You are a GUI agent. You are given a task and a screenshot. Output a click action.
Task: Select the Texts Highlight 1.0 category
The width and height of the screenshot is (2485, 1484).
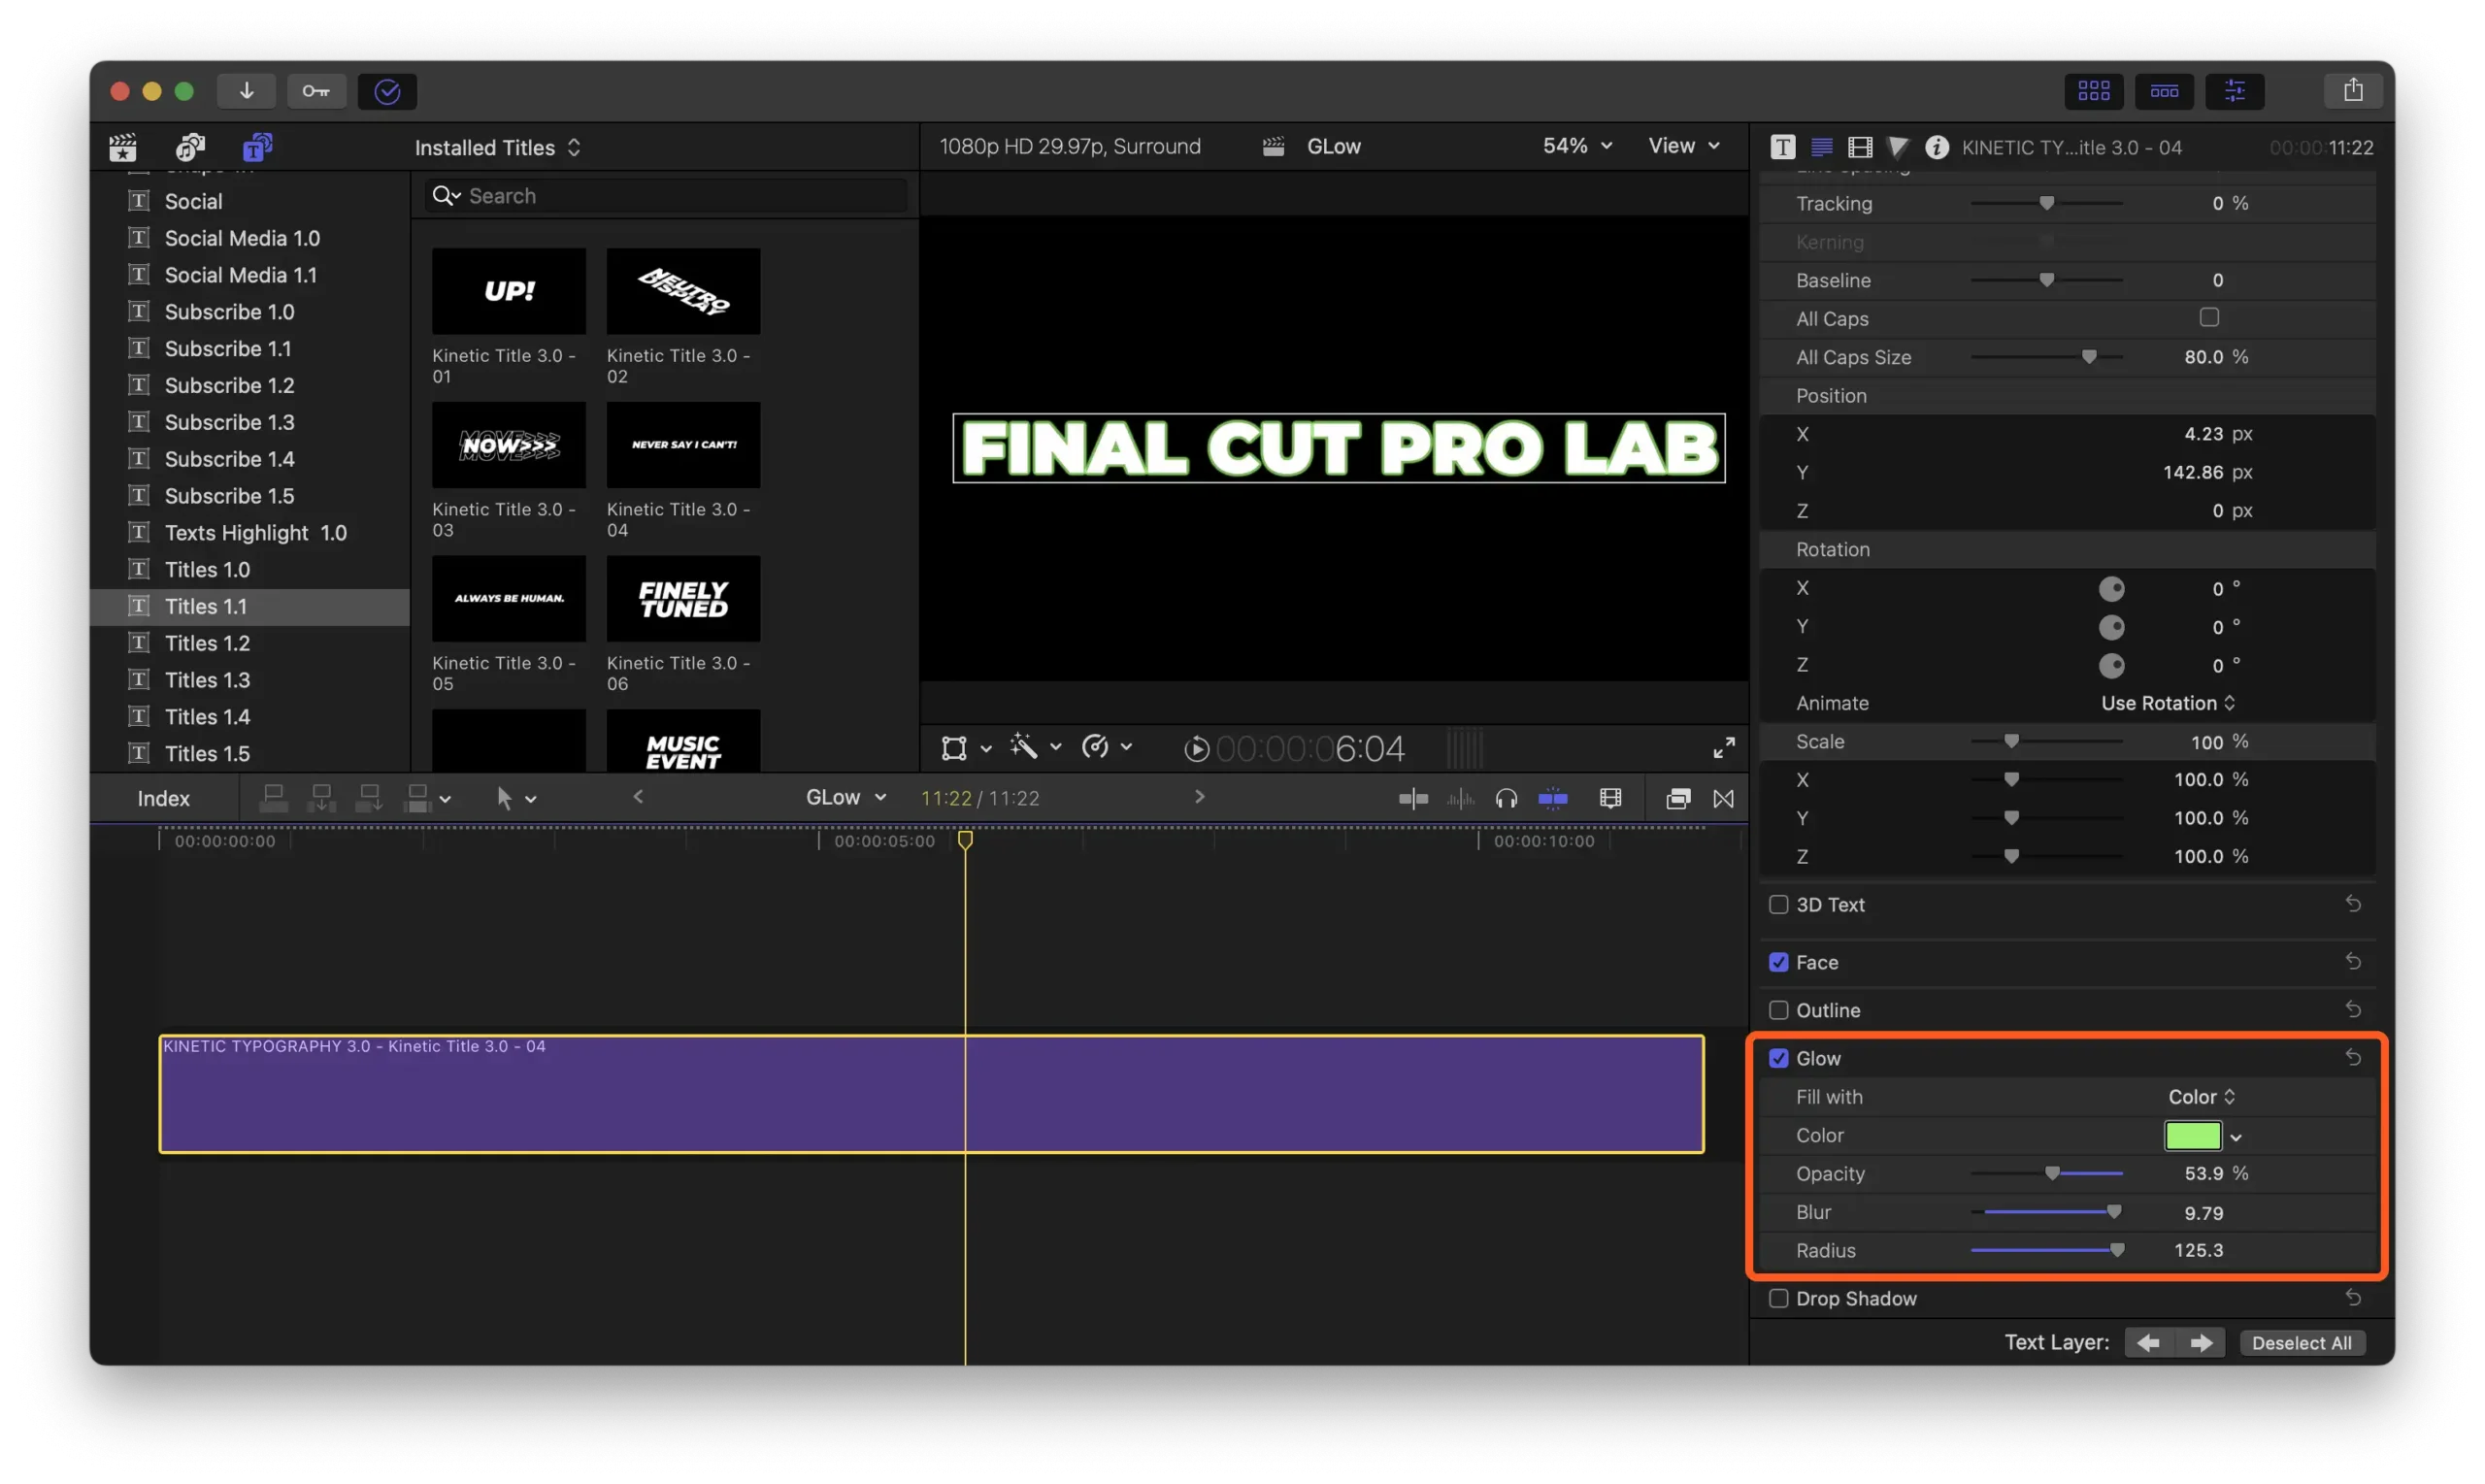tap(250, 532)
